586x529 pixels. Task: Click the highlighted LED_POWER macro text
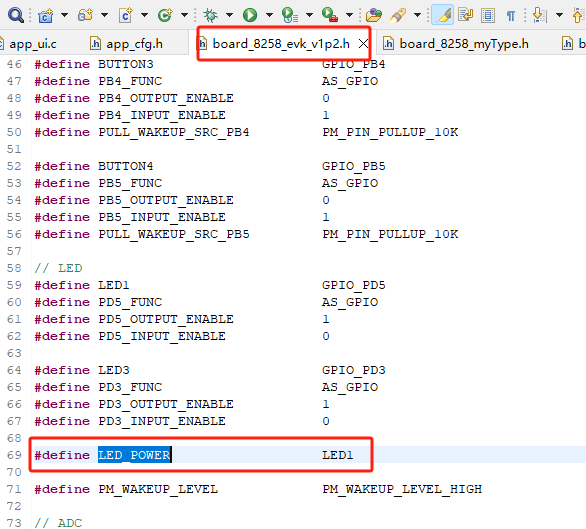click(x=135, y=455)
